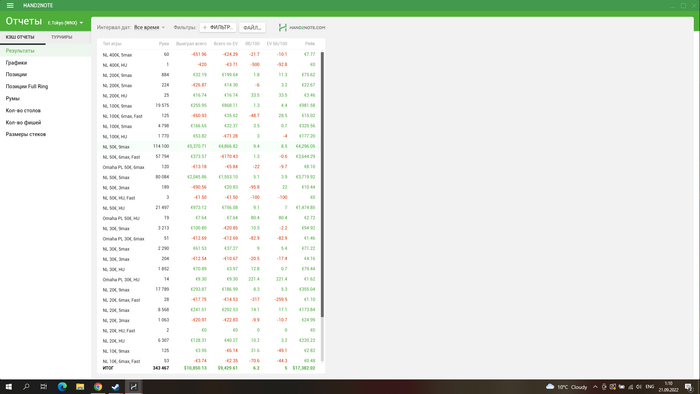Select the NL 50€, HU, Fast row

pos(209,198)
